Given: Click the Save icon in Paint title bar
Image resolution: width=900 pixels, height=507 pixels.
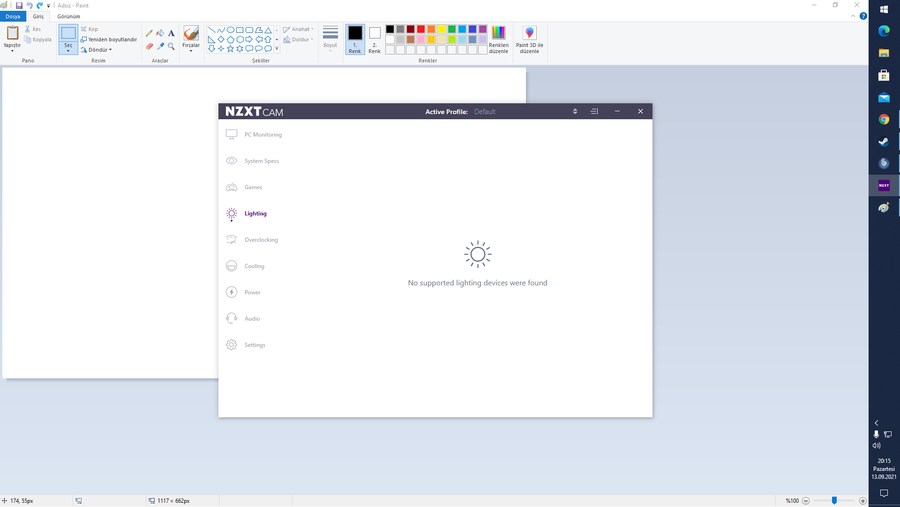Looking at the screenshot, I should coord(19,5).
